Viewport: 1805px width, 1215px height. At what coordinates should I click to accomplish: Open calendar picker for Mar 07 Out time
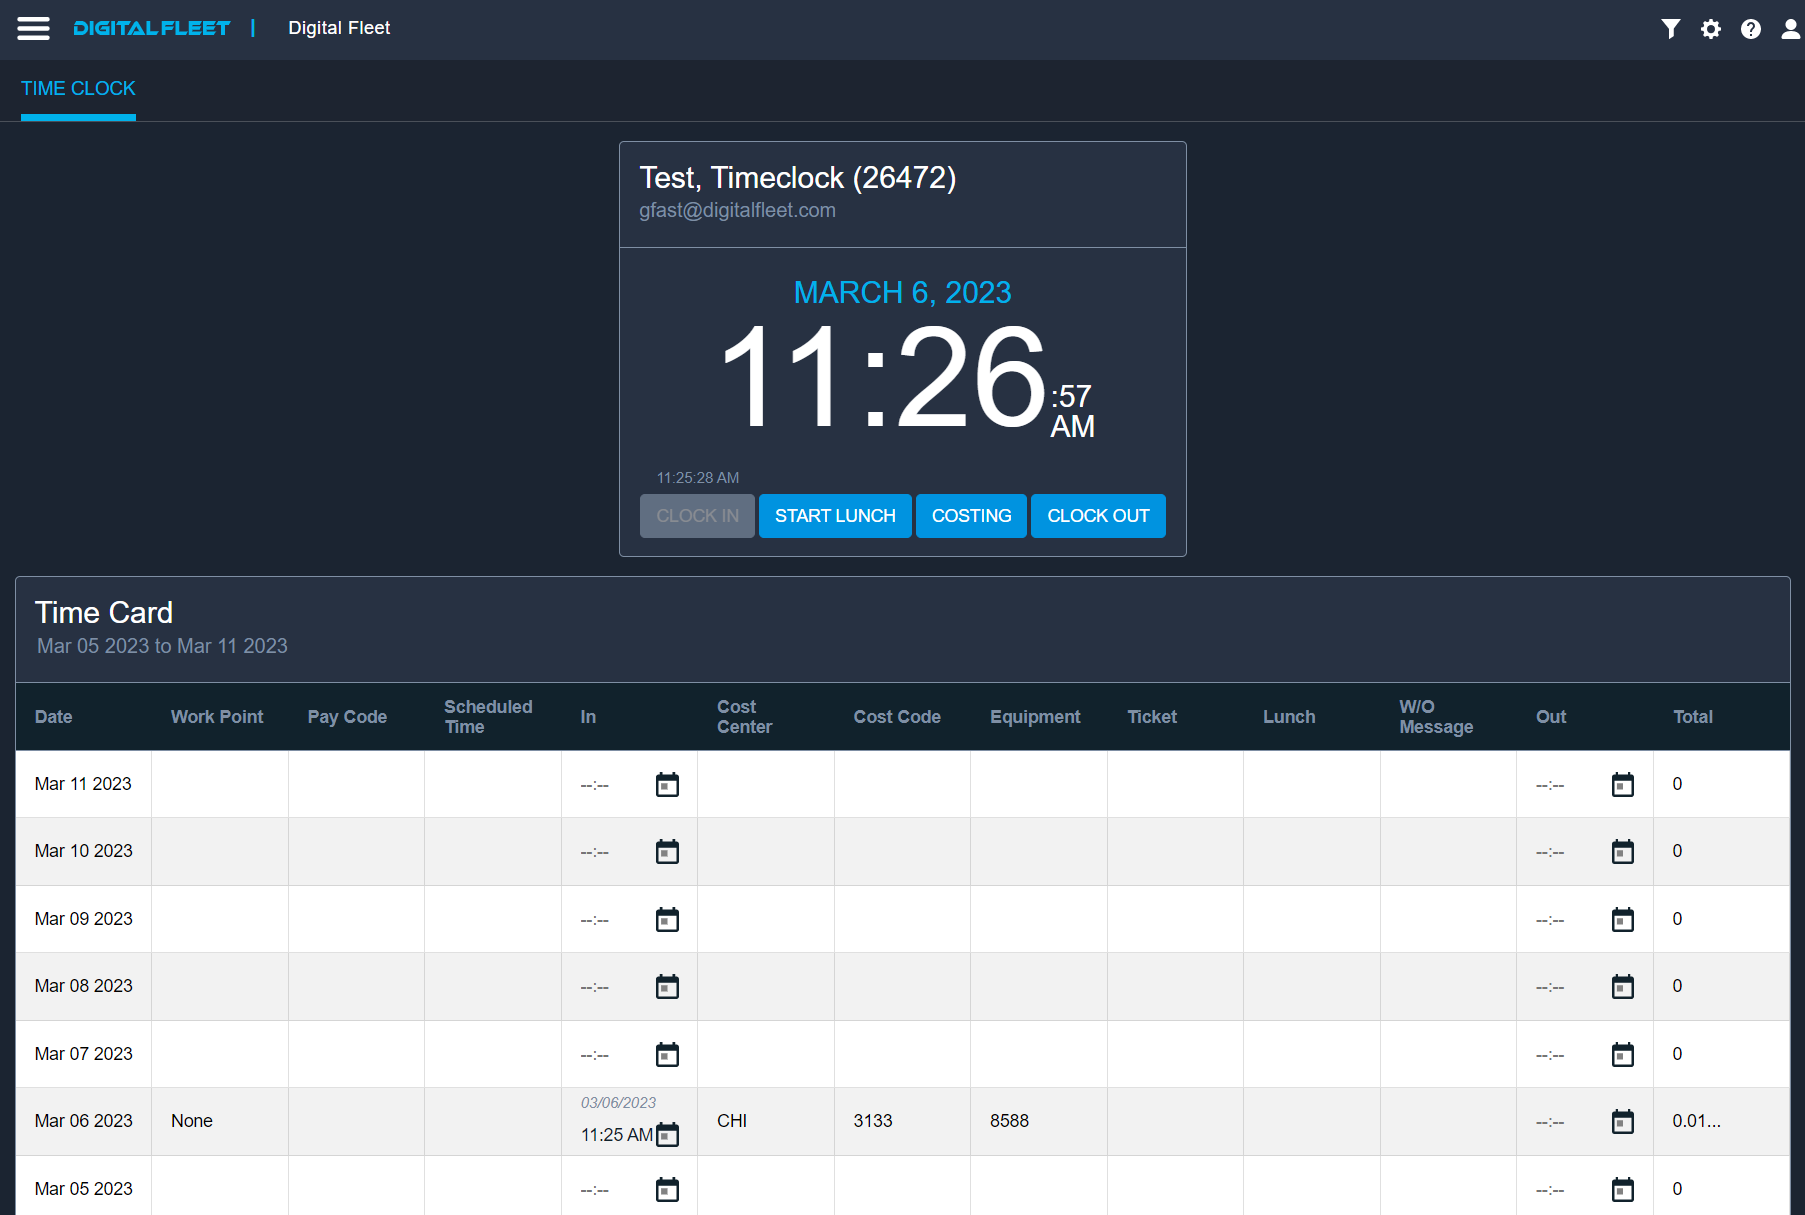point(1622,1054)
